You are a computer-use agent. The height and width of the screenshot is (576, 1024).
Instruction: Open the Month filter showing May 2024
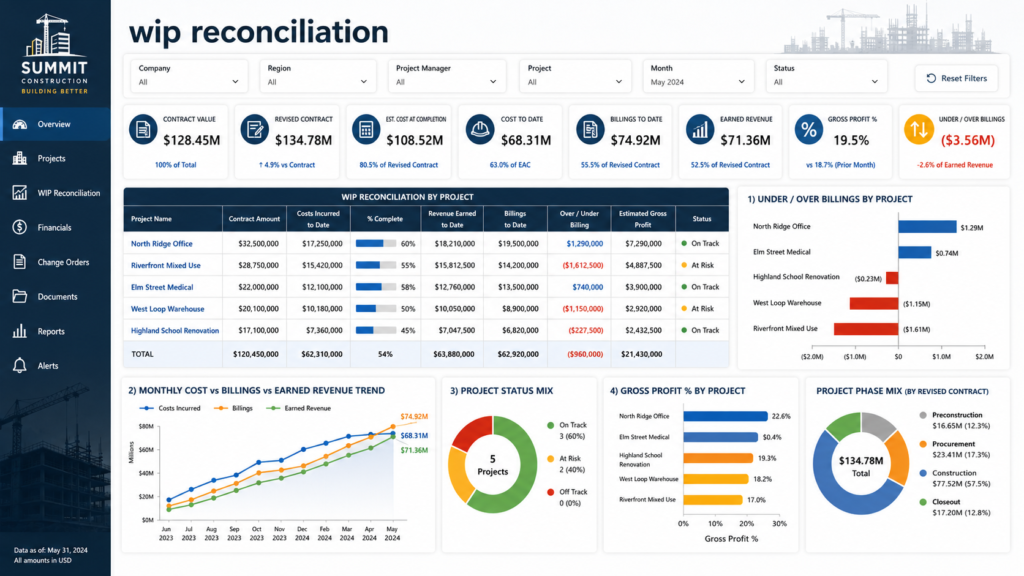[697, 76]
